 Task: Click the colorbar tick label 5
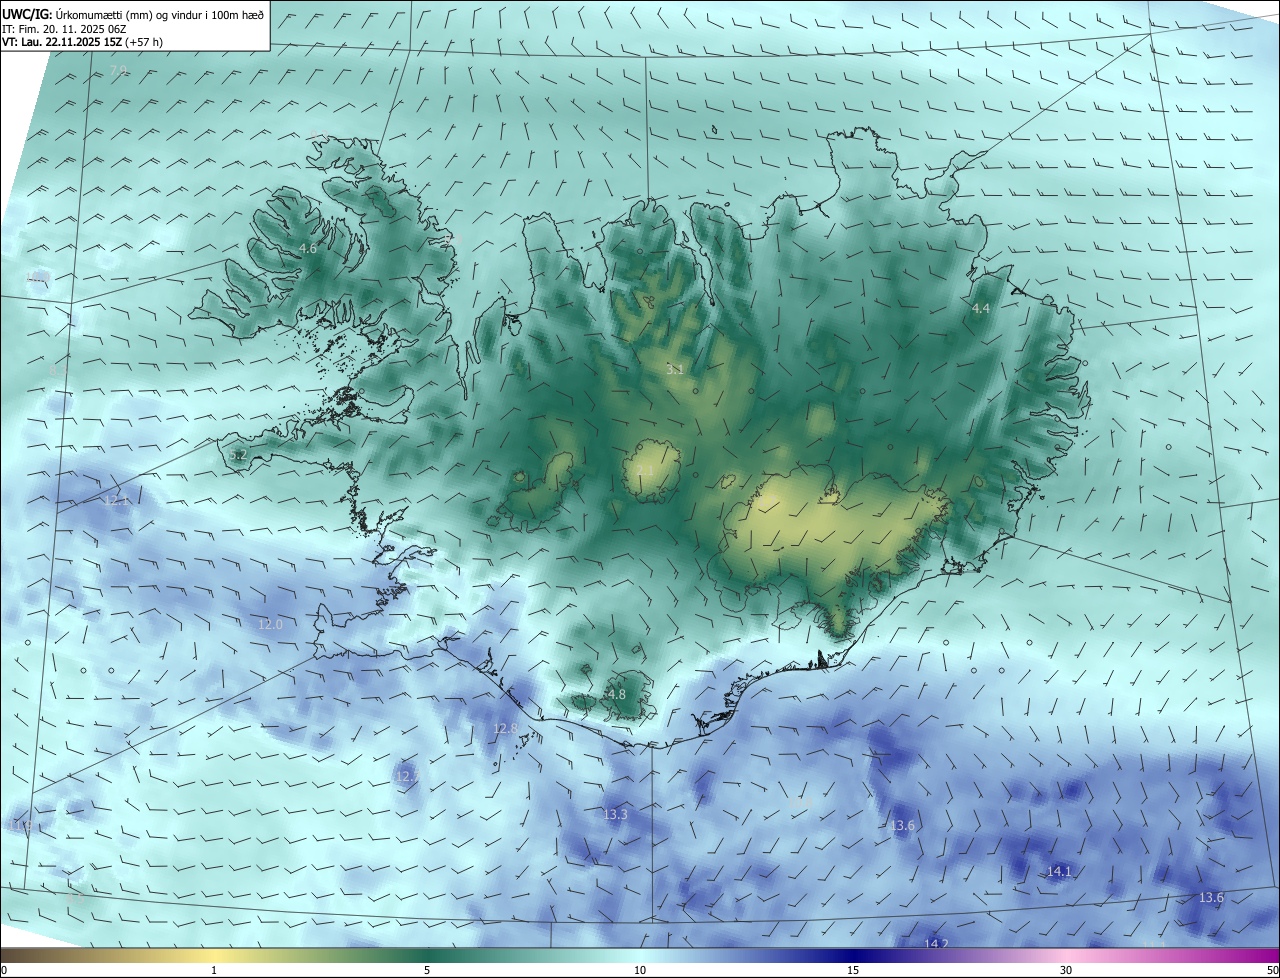427,970
